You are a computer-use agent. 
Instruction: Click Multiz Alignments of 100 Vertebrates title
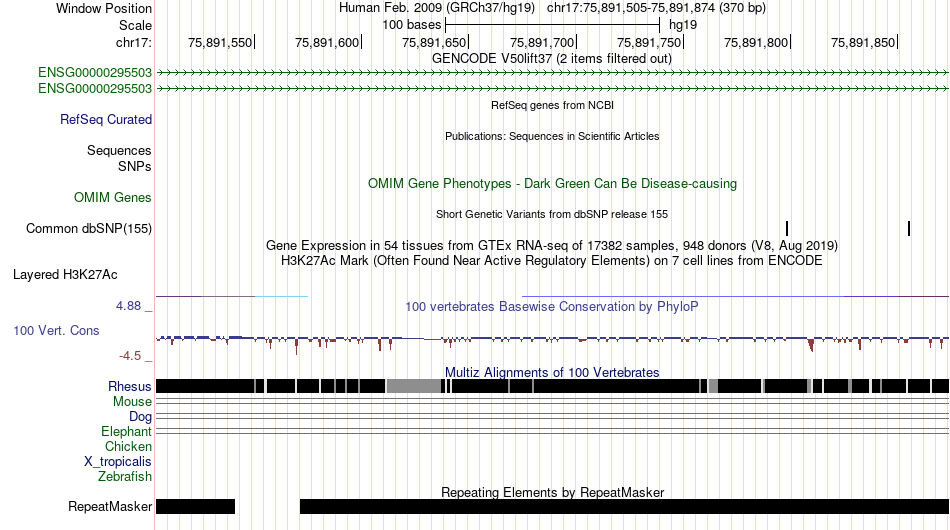tap(552, 373)
